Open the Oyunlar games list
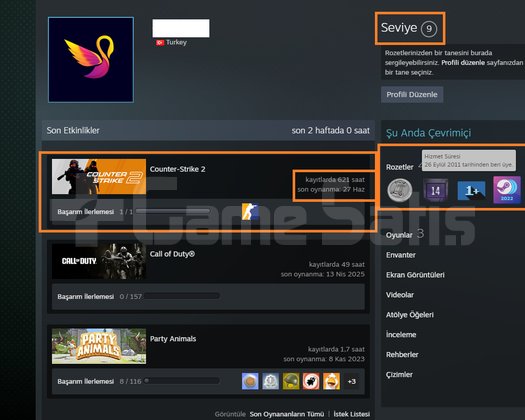The height and width of the screenshot is (420, 525). pyautogui.click(x=399, y=235)
